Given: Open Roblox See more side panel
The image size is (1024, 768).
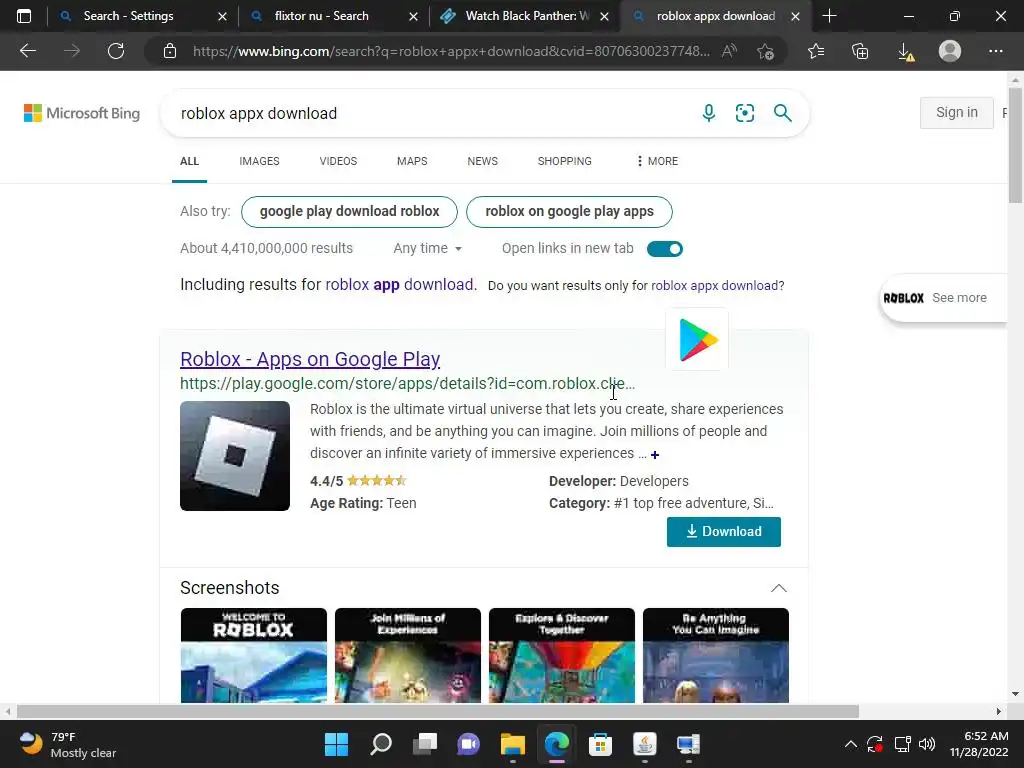Looking at the screenshot, I should click(944, 298).
